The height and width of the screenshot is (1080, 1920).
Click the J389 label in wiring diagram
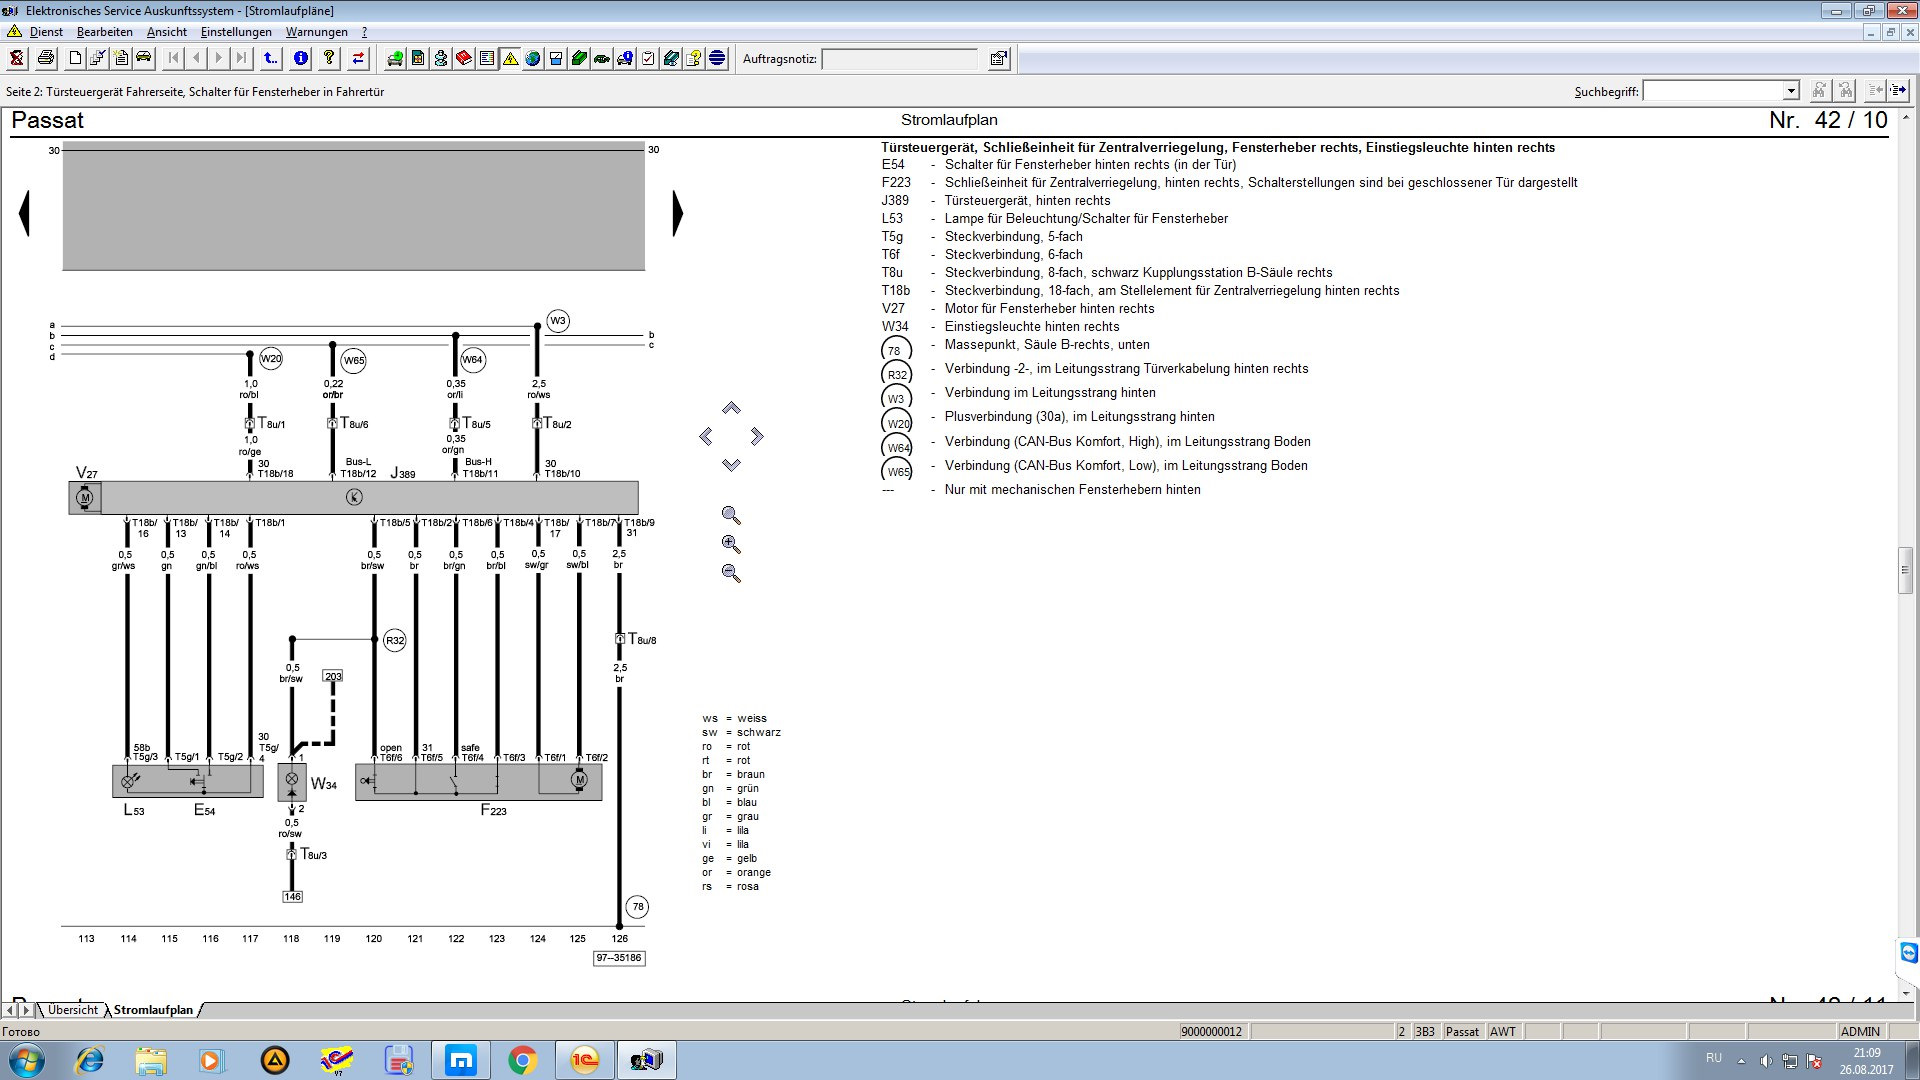pyautogui.click(x=403, y=473)
